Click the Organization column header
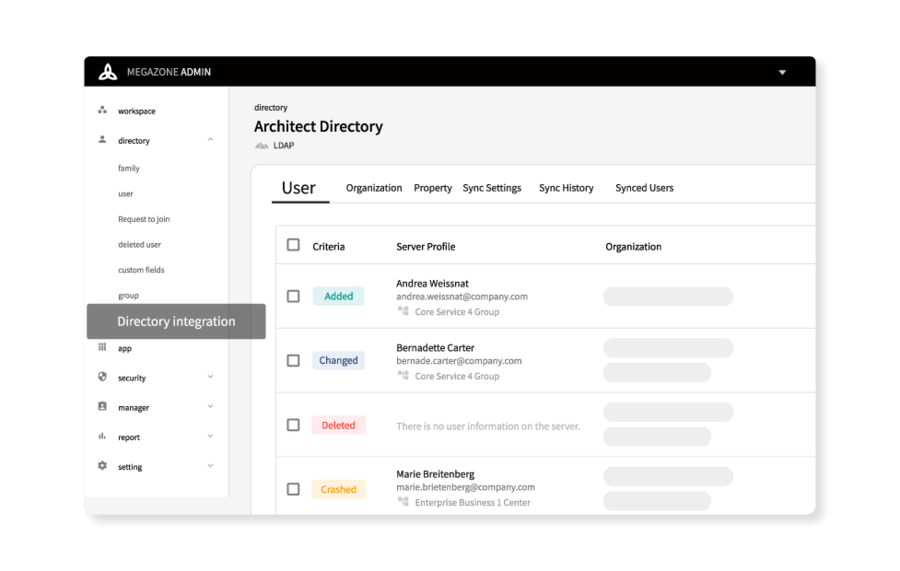 [633, 246]
